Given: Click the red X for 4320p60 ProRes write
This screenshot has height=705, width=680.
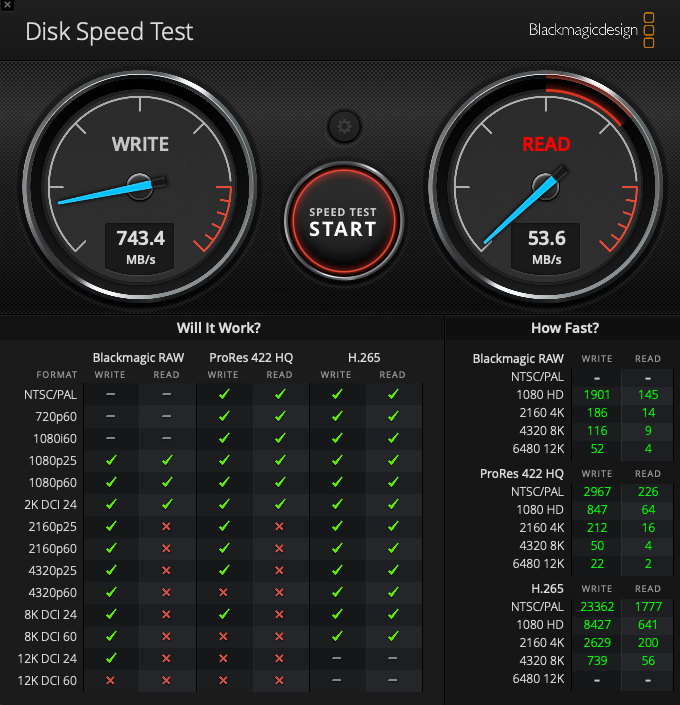Looking at the screenshot, I should tap(223, 593).
